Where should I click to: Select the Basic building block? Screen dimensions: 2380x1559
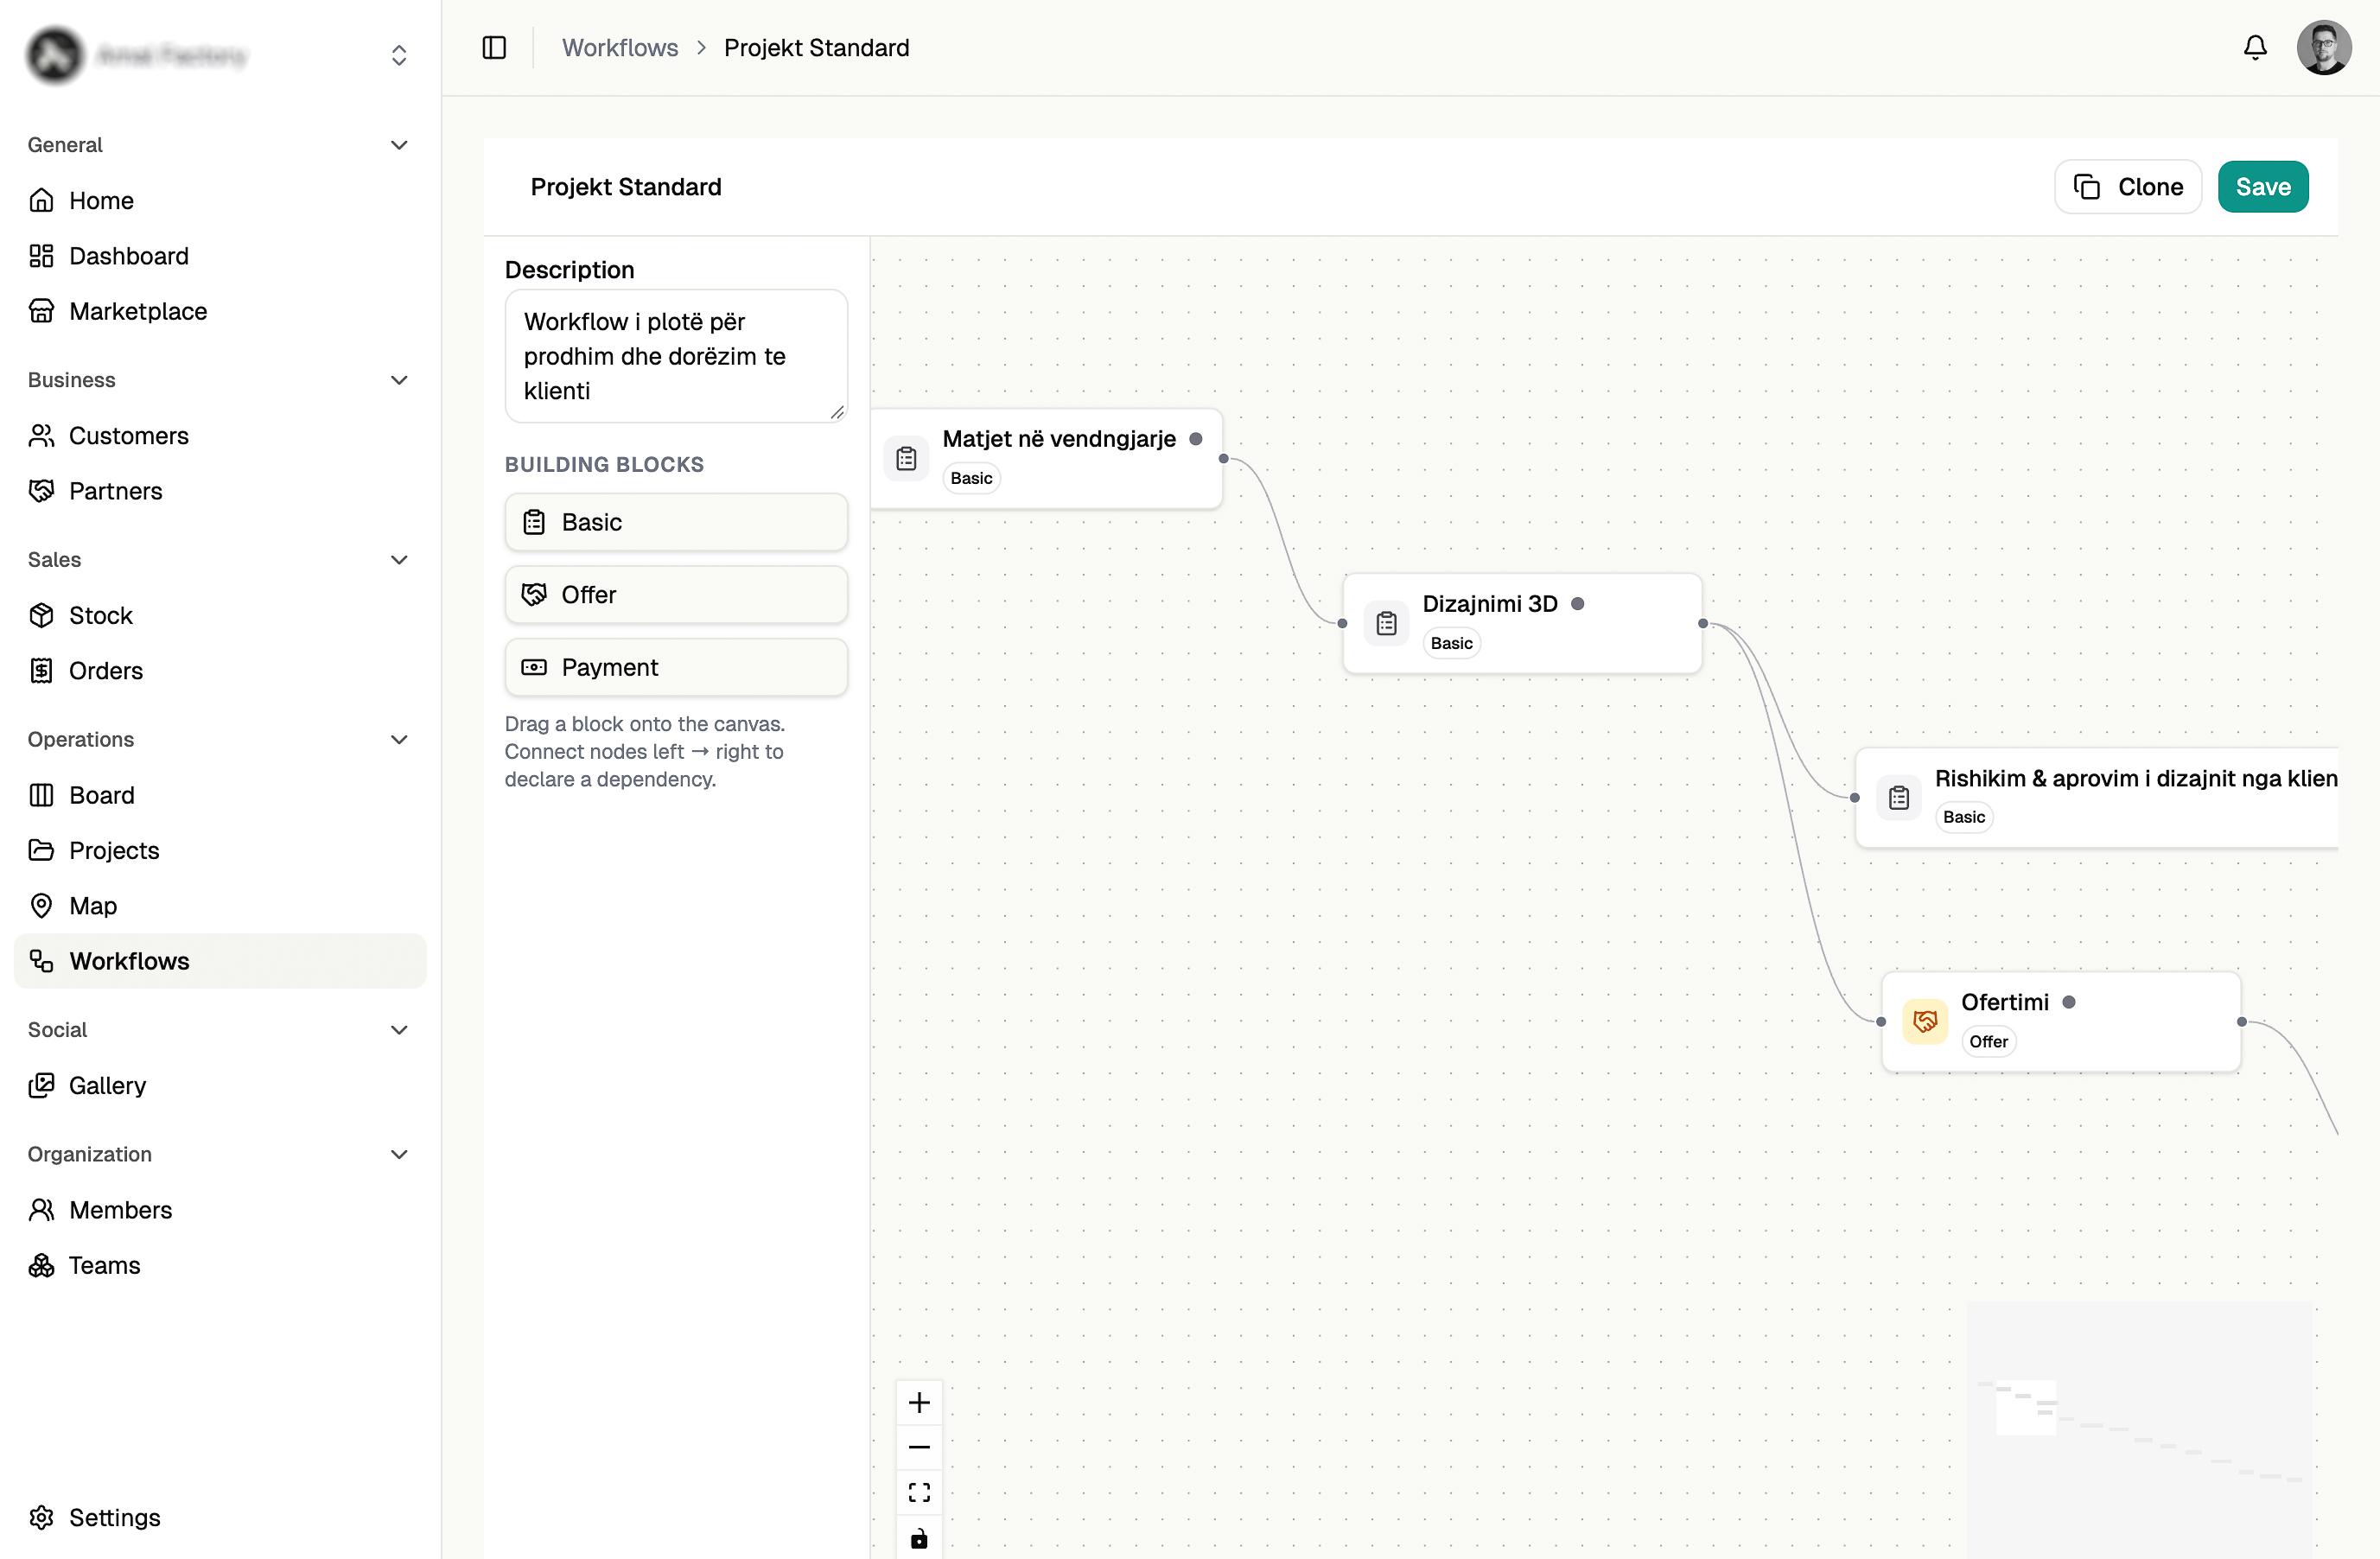pyautogui.click(x=676, y=522)
